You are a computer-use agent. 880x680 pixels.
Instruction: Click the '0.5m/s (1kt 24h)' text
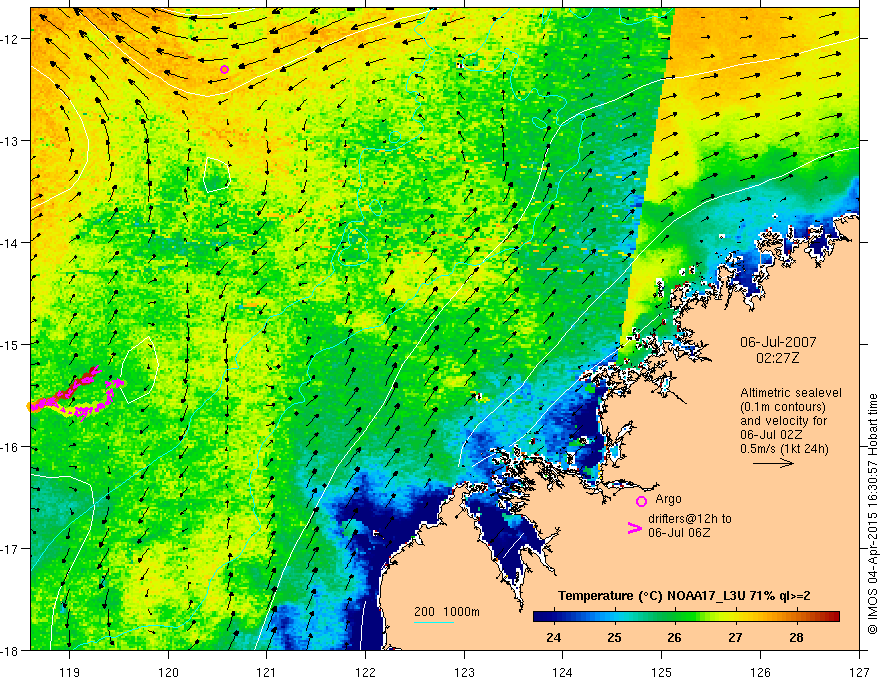point(784,449)
